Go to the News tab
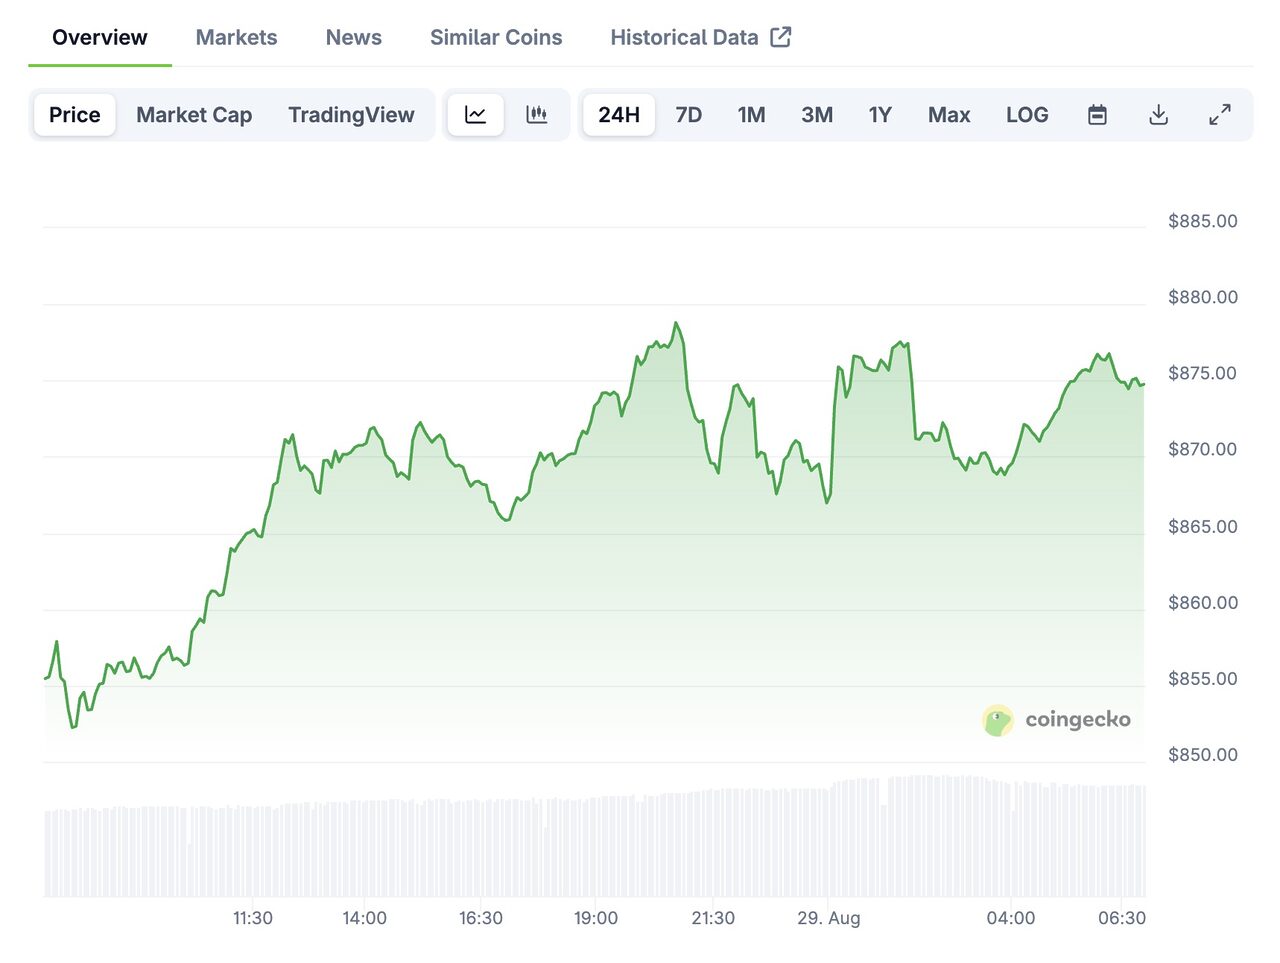The height and width of the screenshot is (963, 1280). click(x=353, y=37)
